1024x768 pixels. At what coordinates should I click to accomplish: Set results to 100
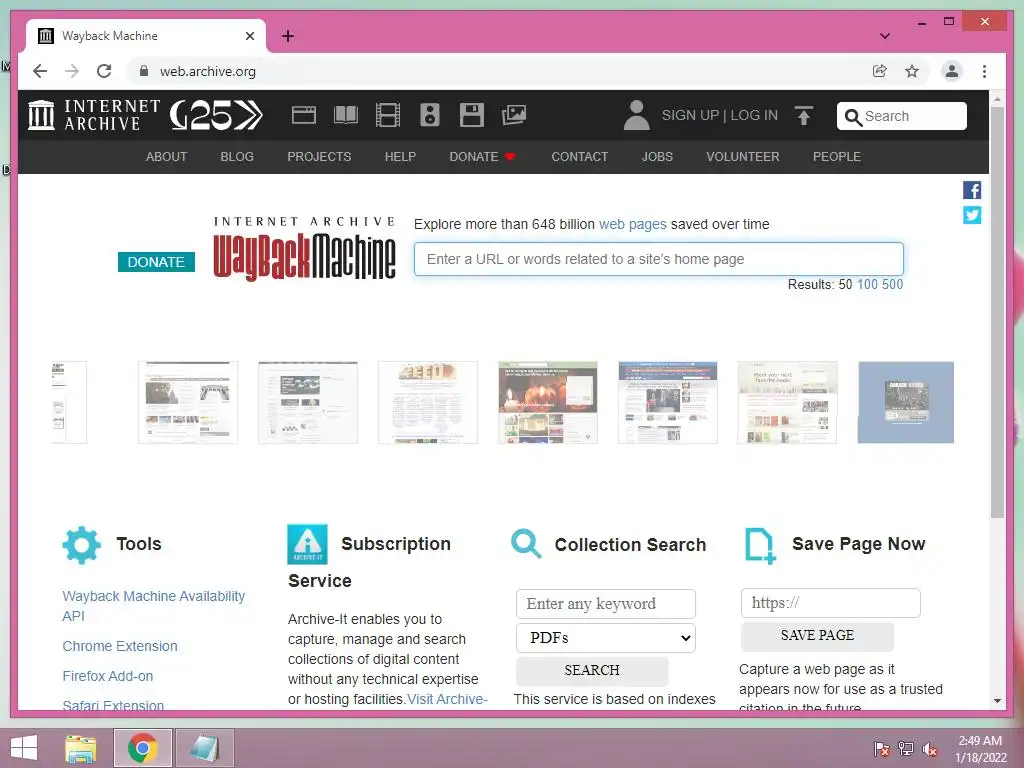[867, 285]
